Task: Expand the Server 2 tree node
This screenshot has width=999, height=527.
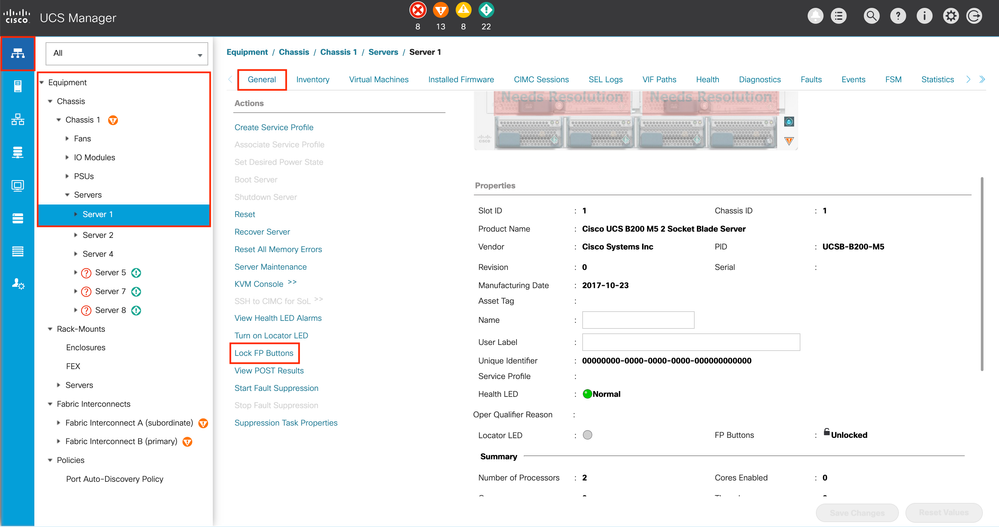Action: coord(76,235)
